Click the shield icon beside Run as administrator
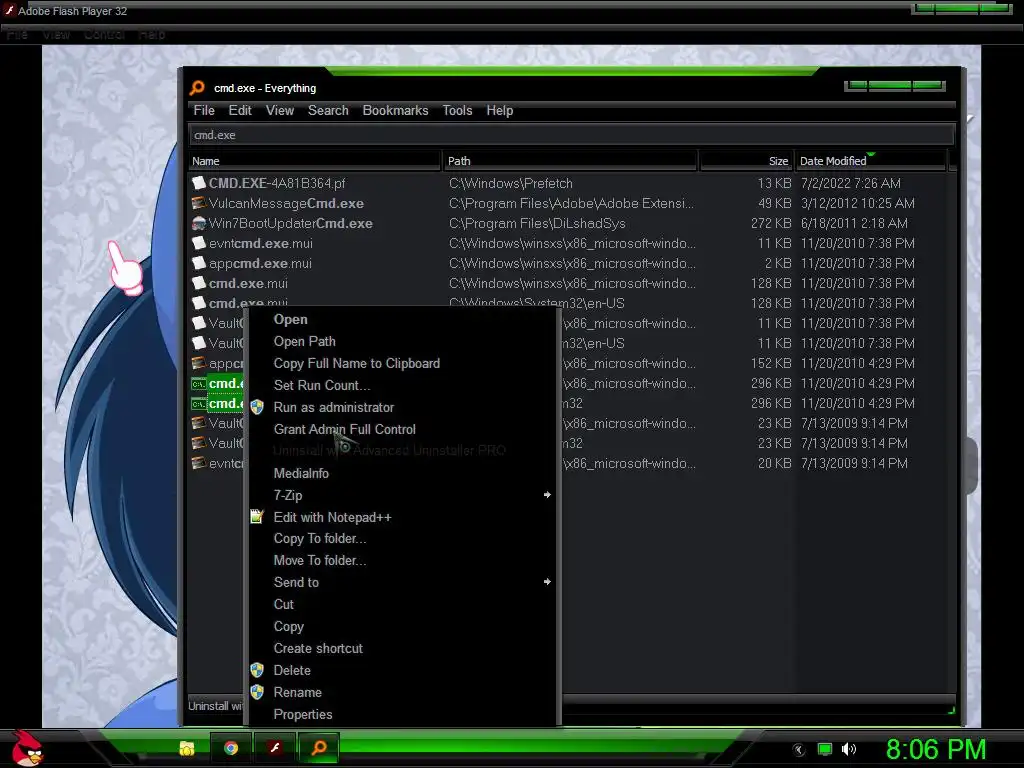The height and width of the screenshot is (768, 1024). tap(257, 407)
